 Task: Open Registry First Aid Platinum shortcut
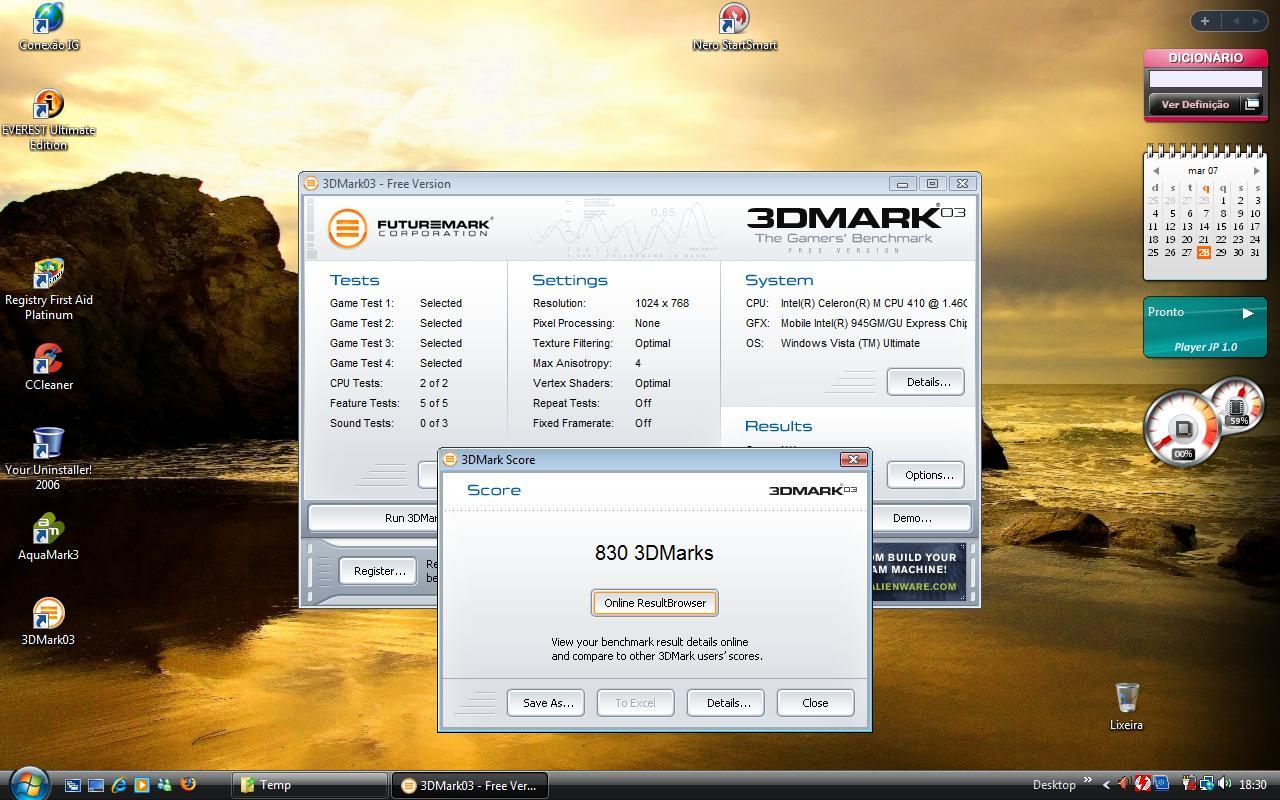coord(48,290)
